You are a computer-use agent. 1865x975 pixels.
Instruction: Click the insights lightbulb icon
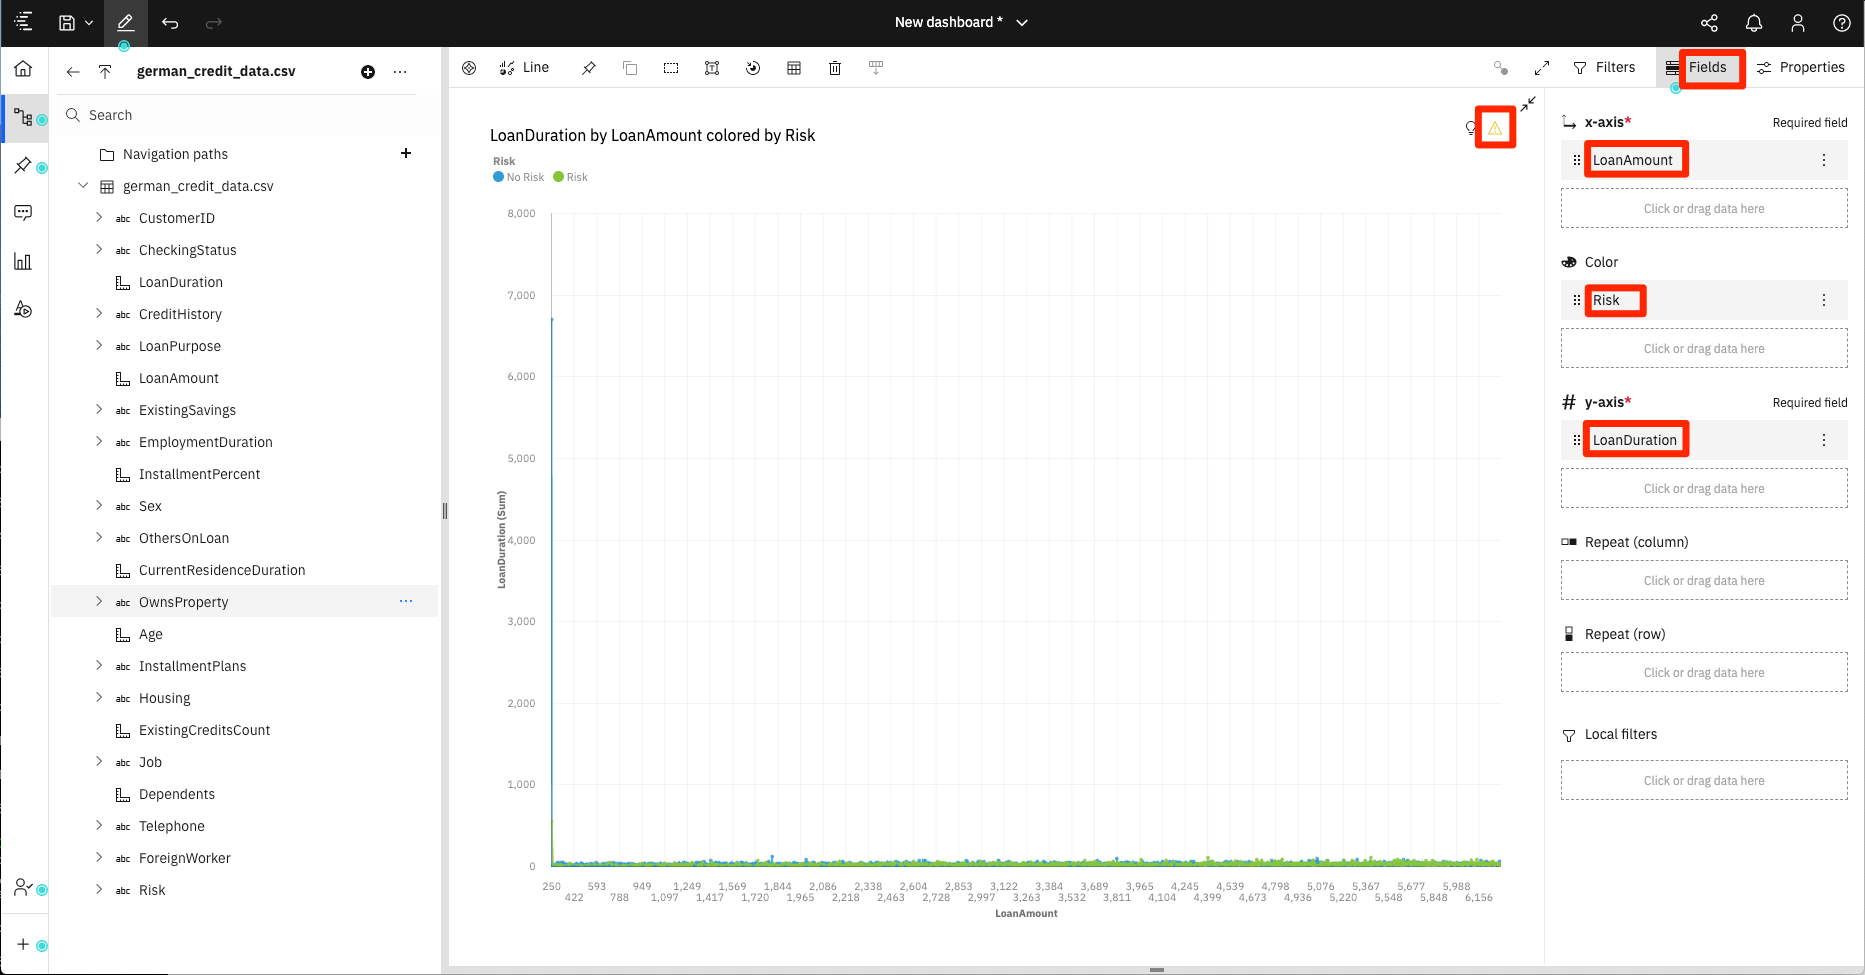pyautogui.click(x=1471, y=128)
